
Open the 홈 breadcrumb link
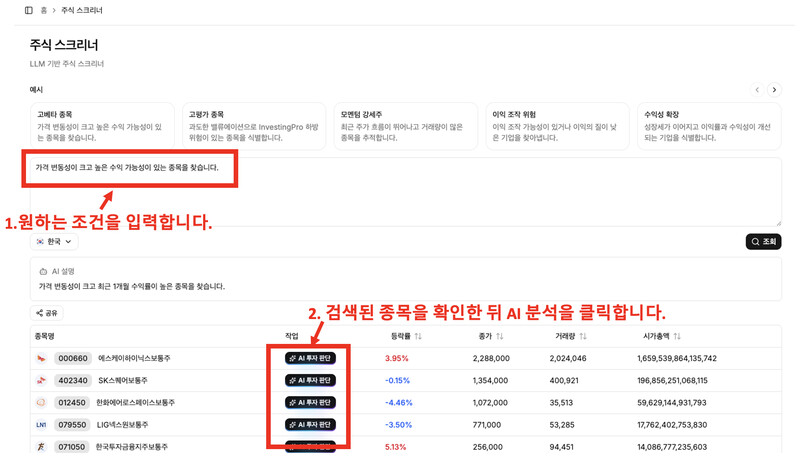[x=44, y=10]
